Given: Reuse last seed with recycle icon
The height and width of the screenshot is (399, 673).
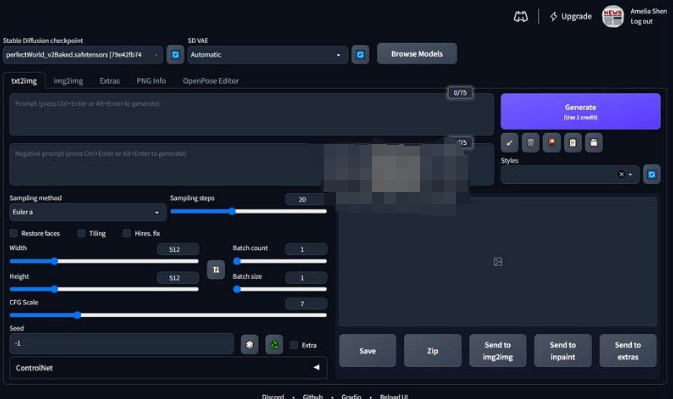Looking at the screenshot, I should coord(274,345).
